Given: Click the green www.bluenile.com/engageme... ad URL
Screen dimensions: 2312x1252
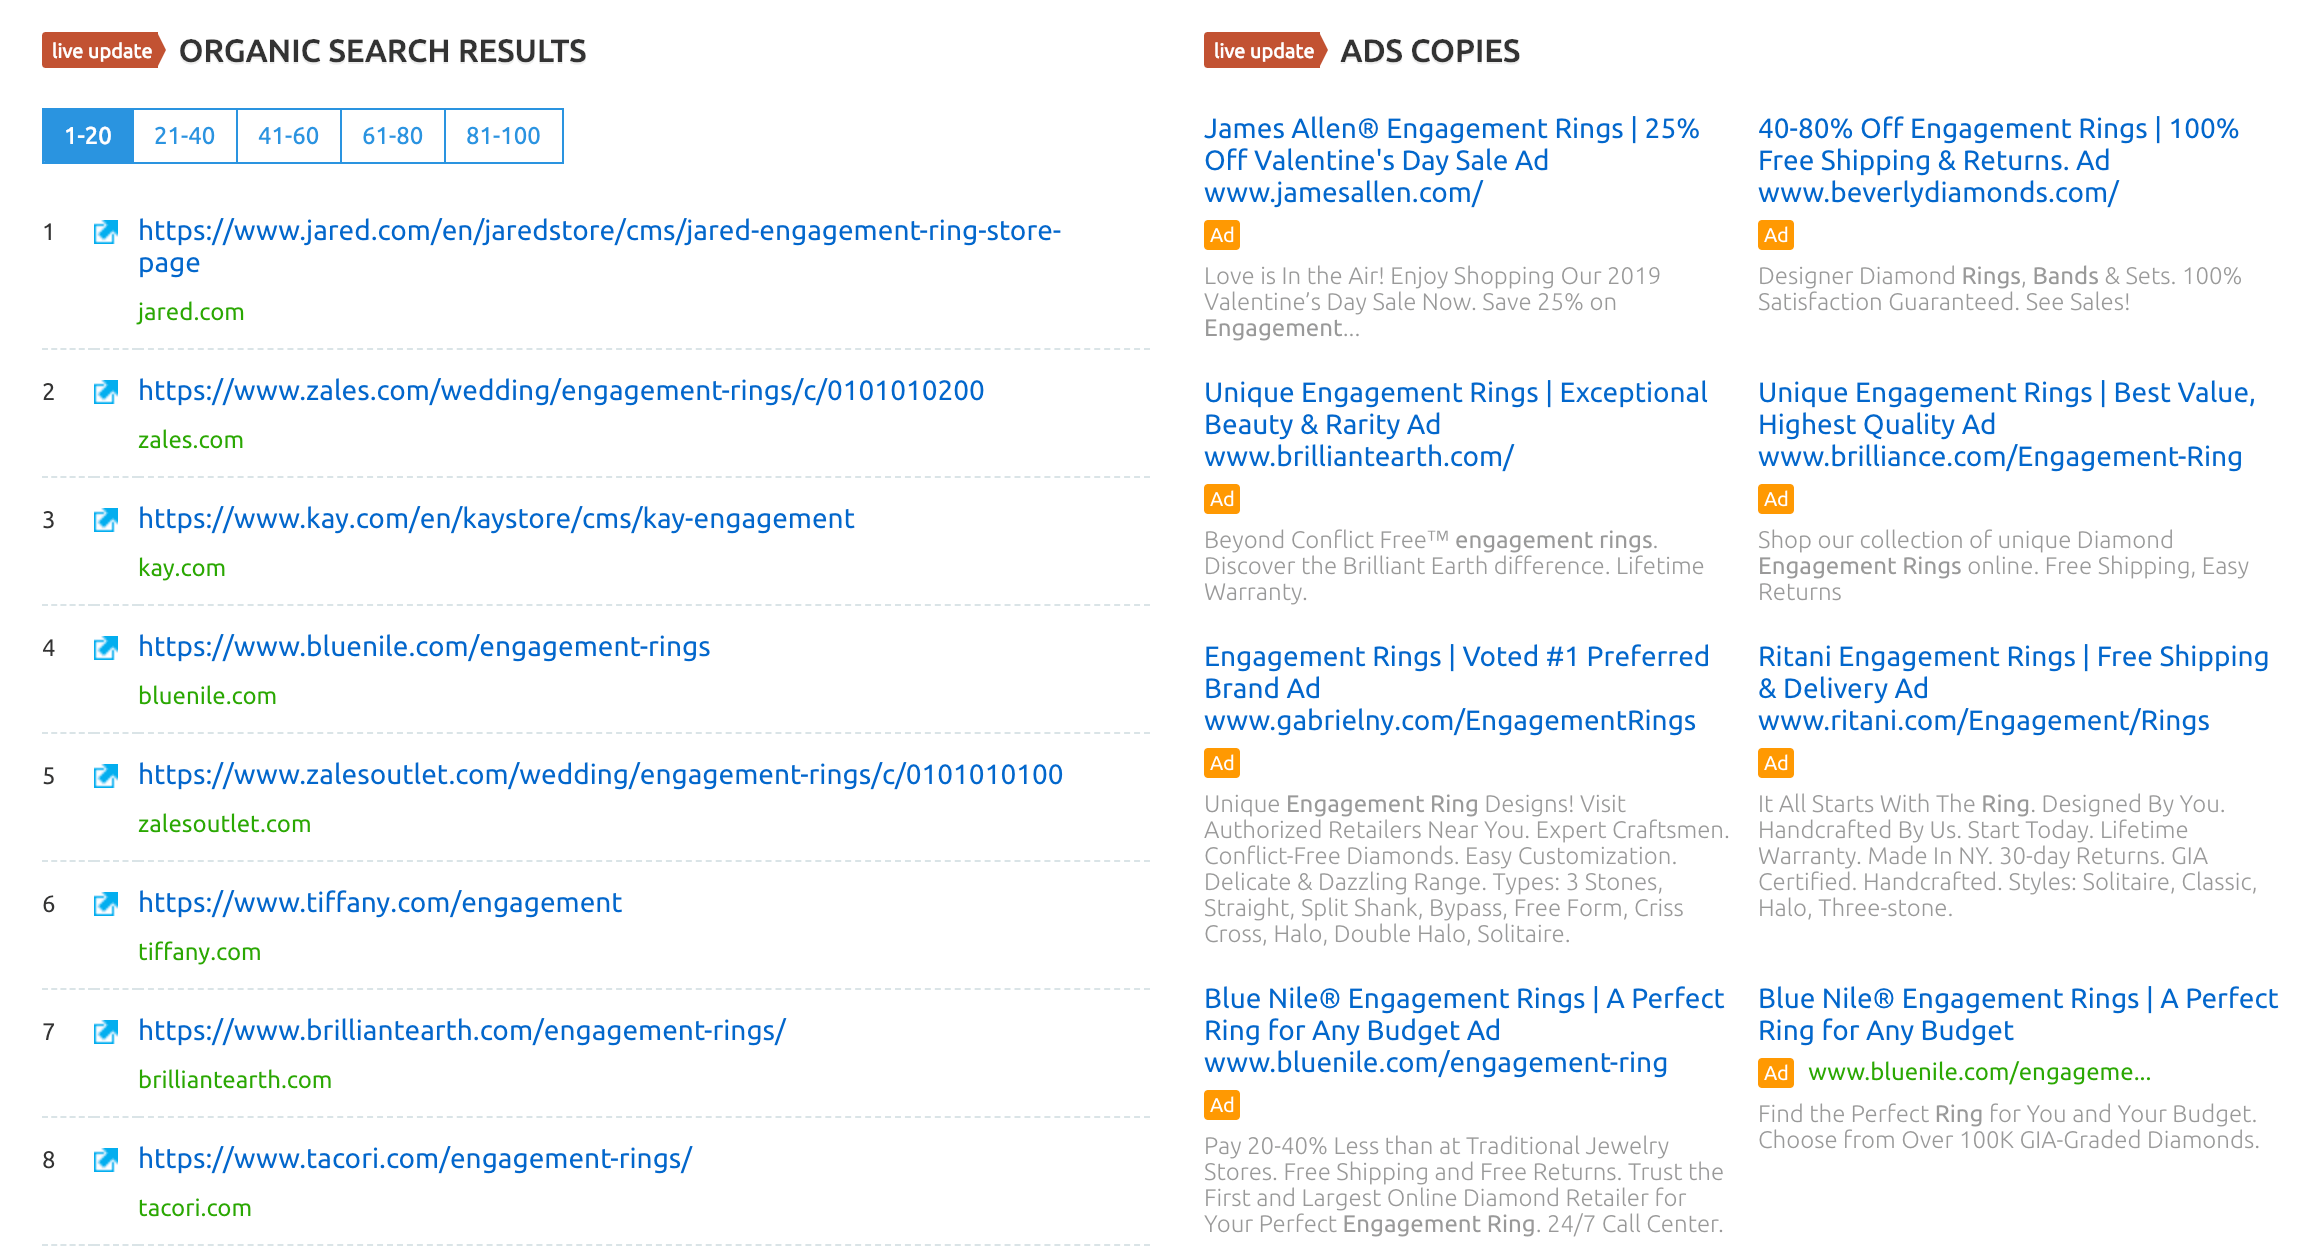Looking at the screenshot, I should coord(1979,1072).
